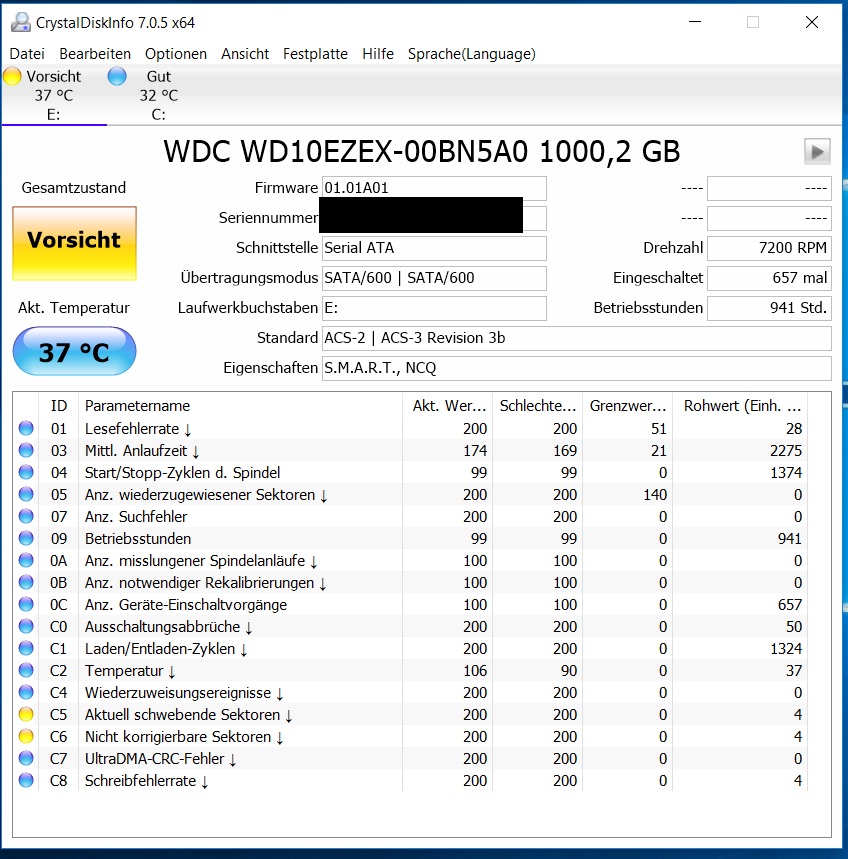Click the Akt. Wer... column header
This screenshot has width=848, height=859.
[448, 406]
